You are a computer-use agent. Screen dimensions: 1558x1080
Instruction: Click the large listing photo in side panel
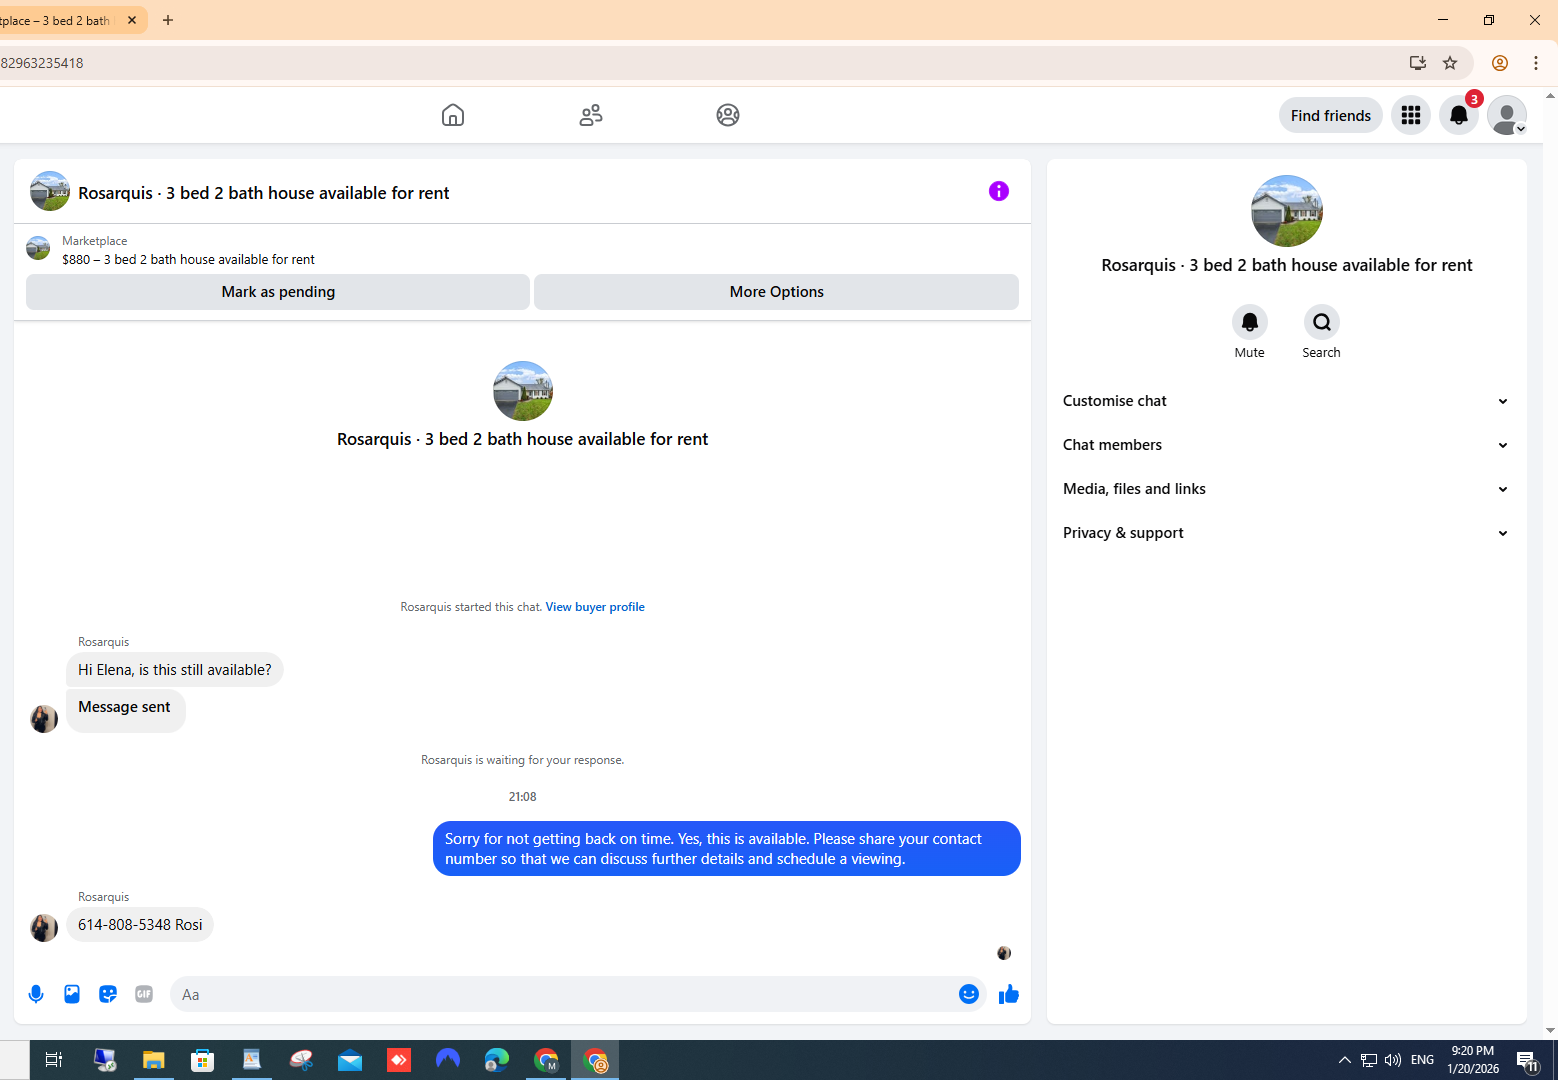click(x=1287, y=211)
